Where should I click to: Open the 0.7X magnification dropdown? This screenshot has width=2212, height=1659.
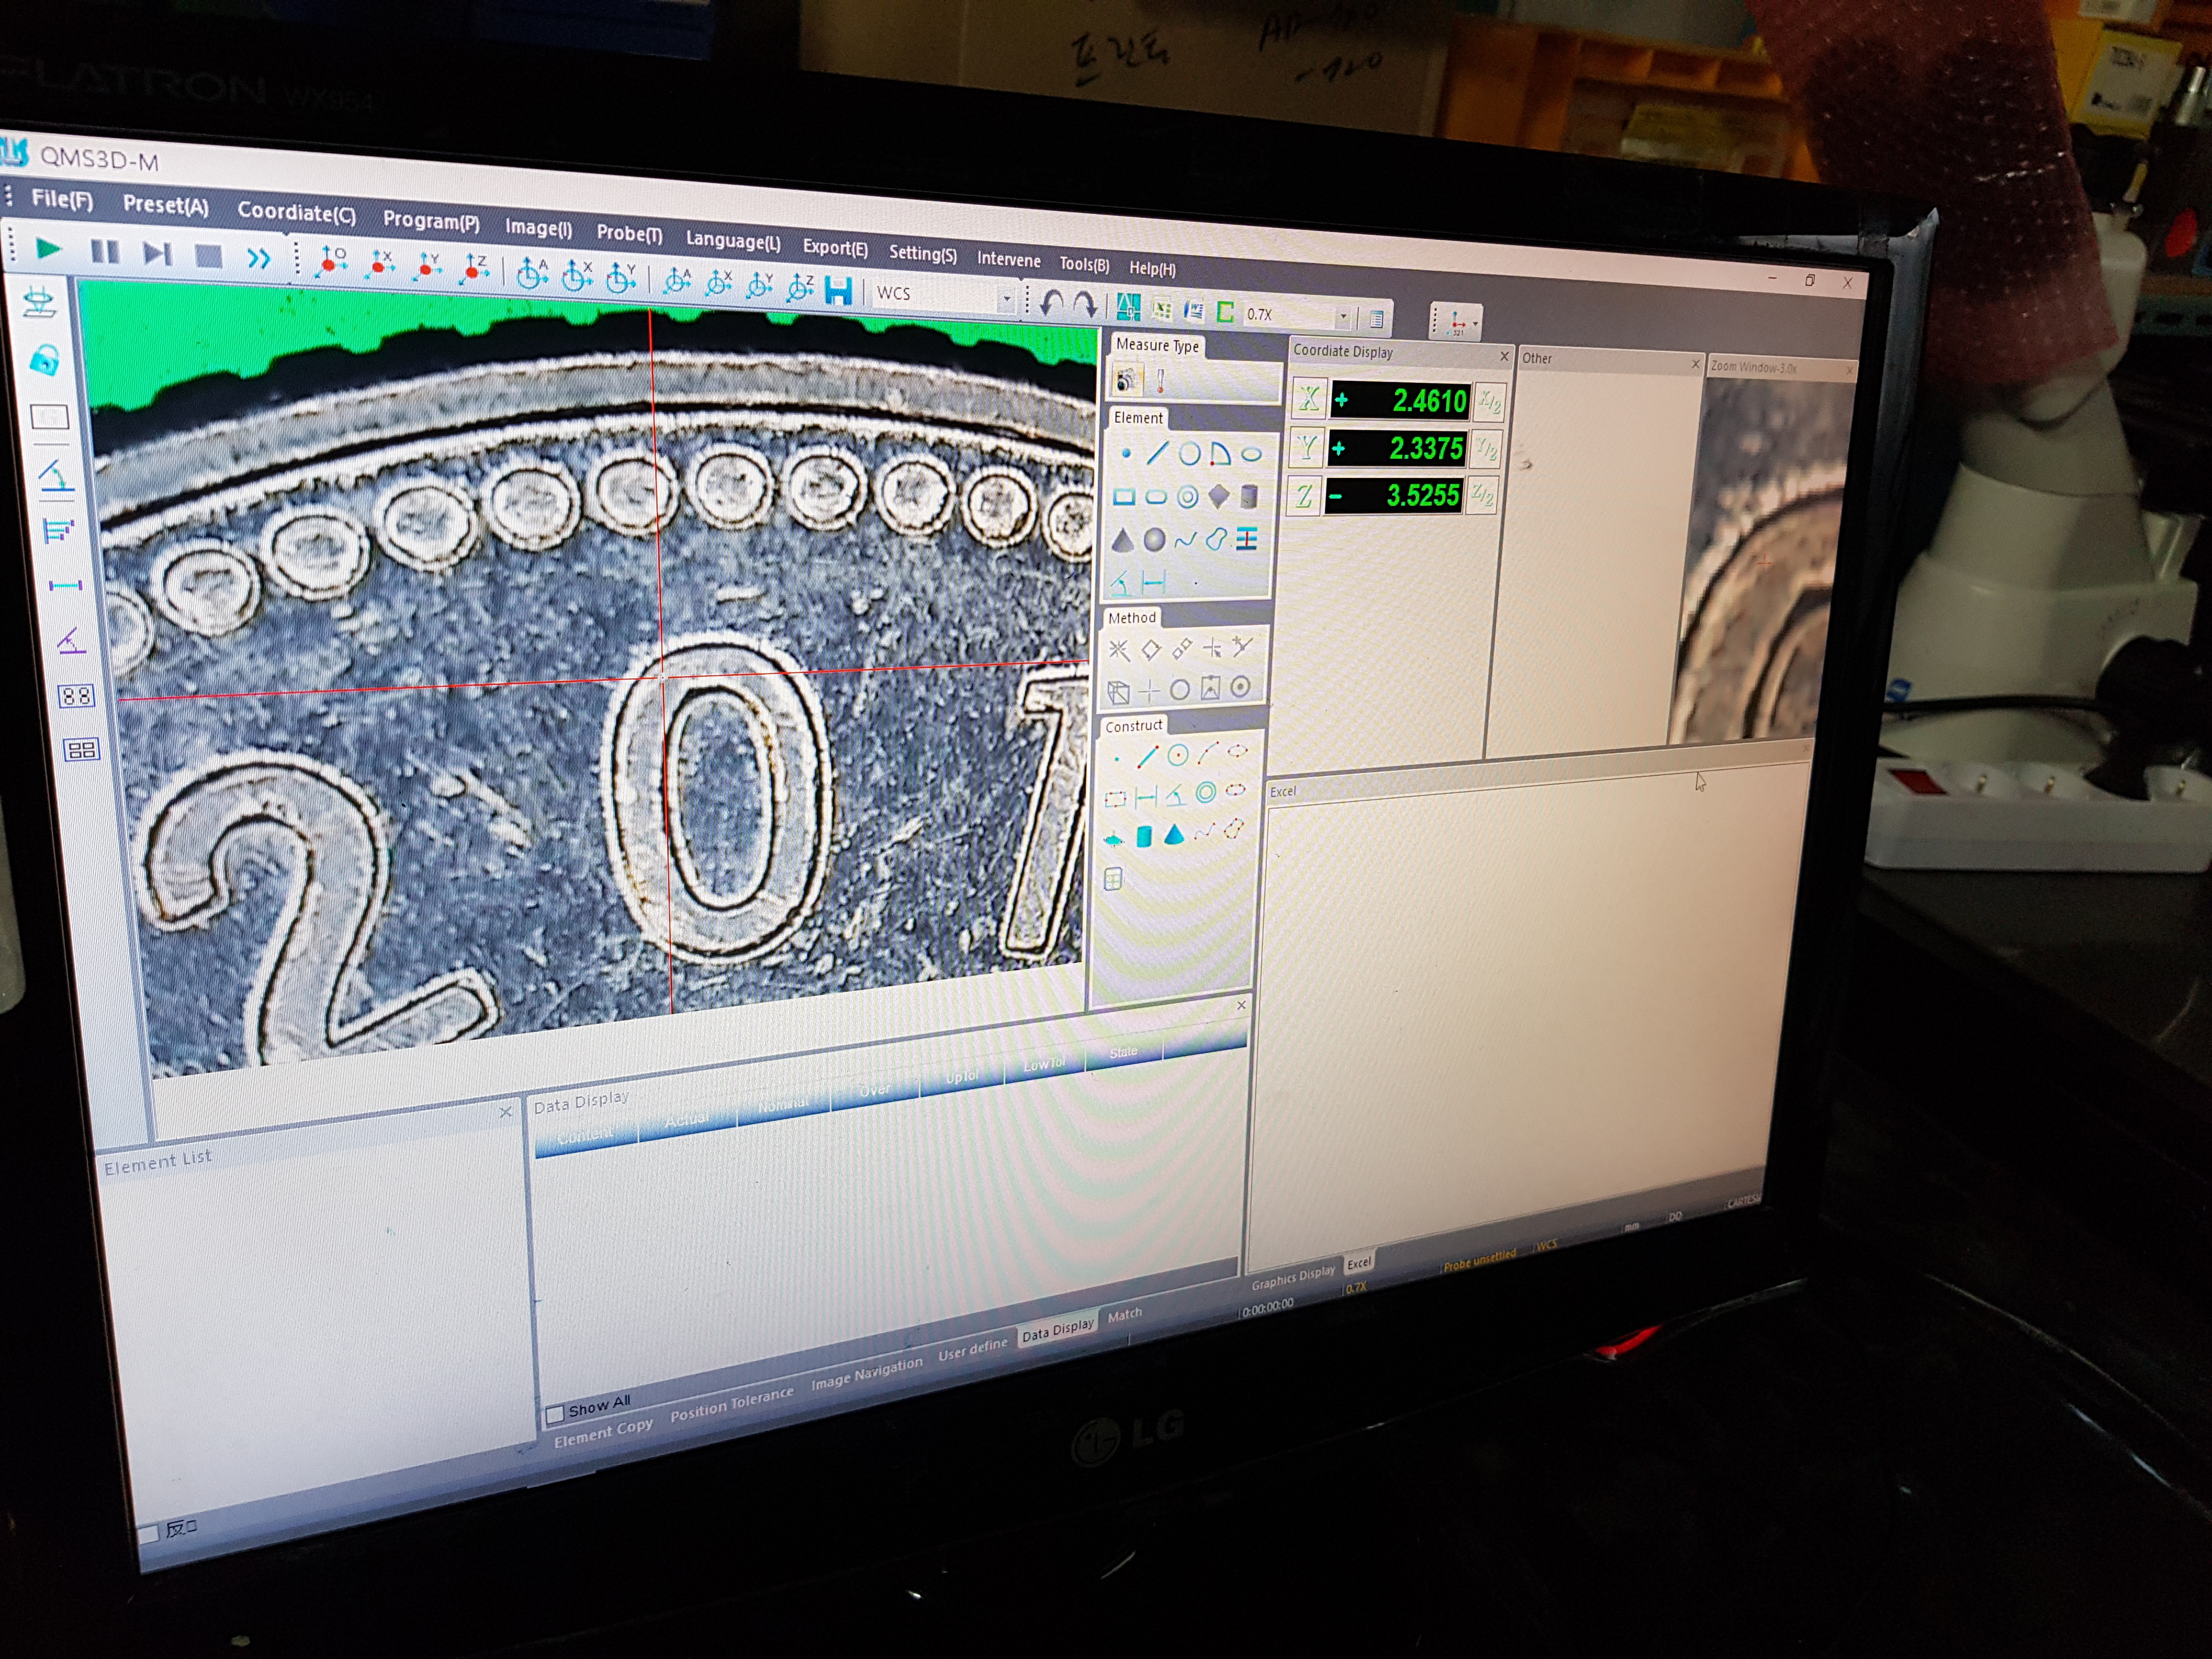[x=1342, y=318]
